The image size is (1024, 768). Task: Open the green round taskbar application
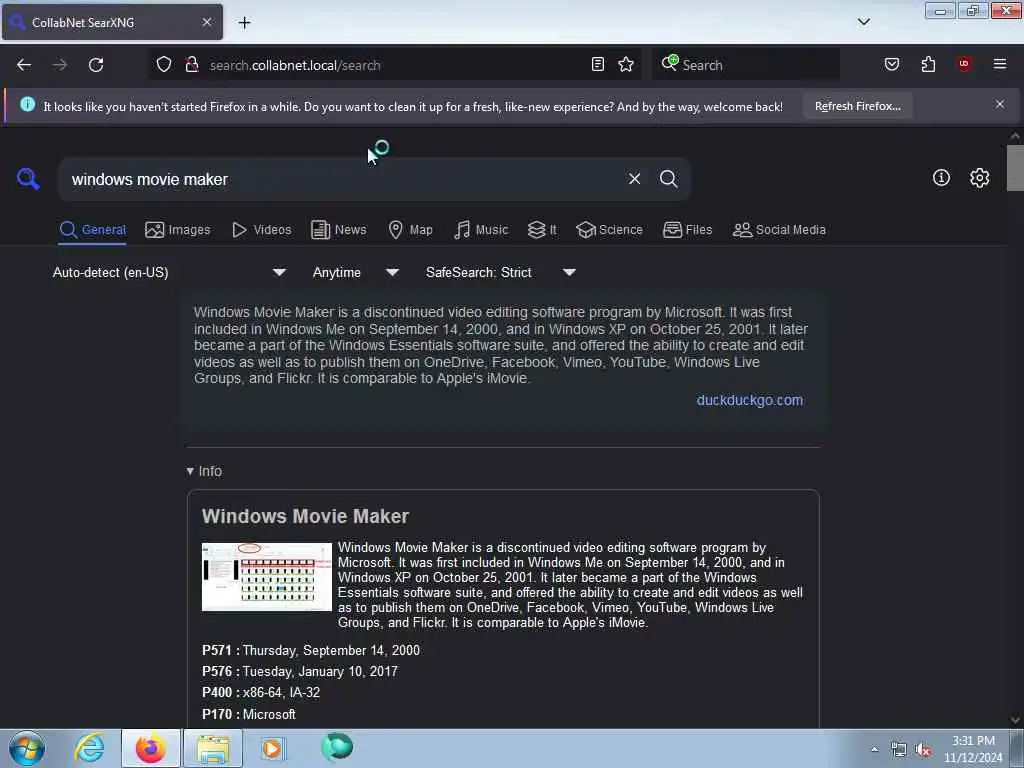point(337,747)
